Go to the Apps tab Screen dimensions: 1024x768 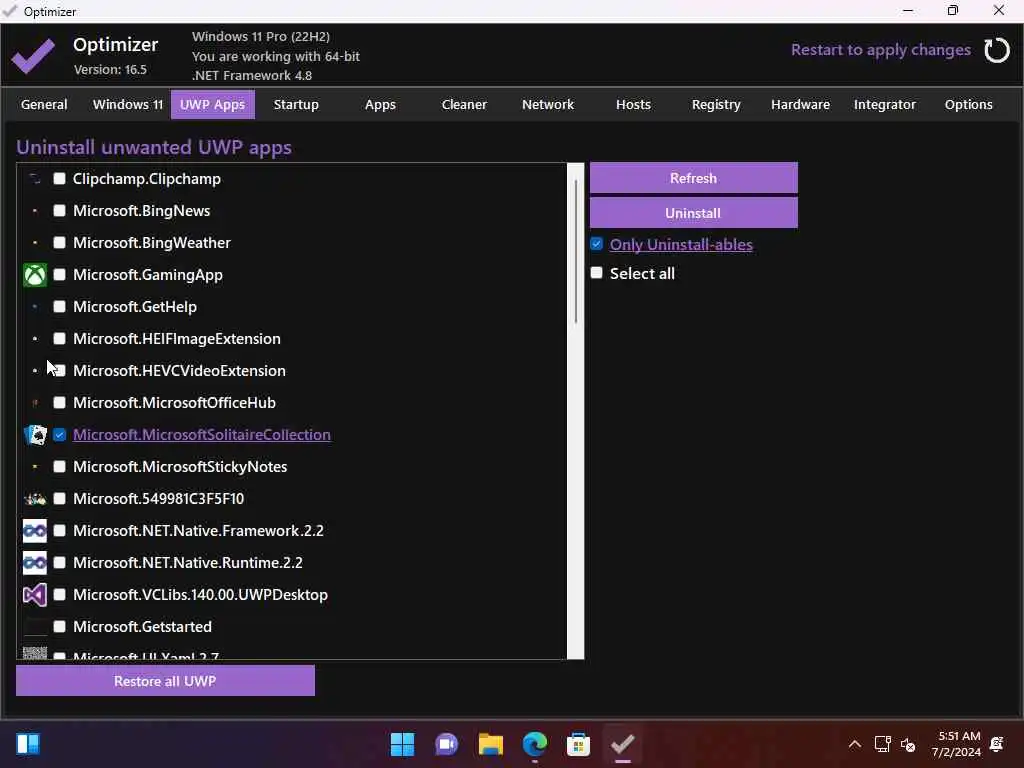pos(380,104)
